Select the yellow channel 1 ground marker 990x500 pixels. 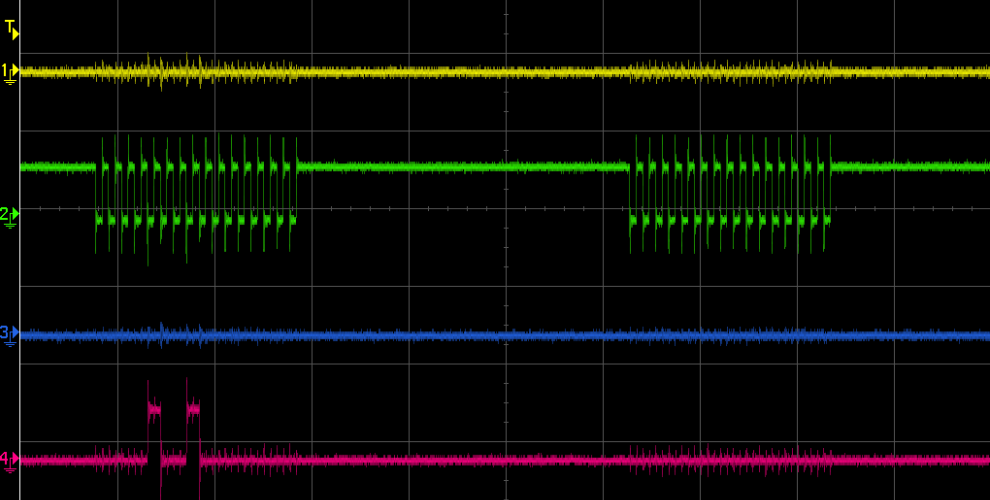(10, 73)
